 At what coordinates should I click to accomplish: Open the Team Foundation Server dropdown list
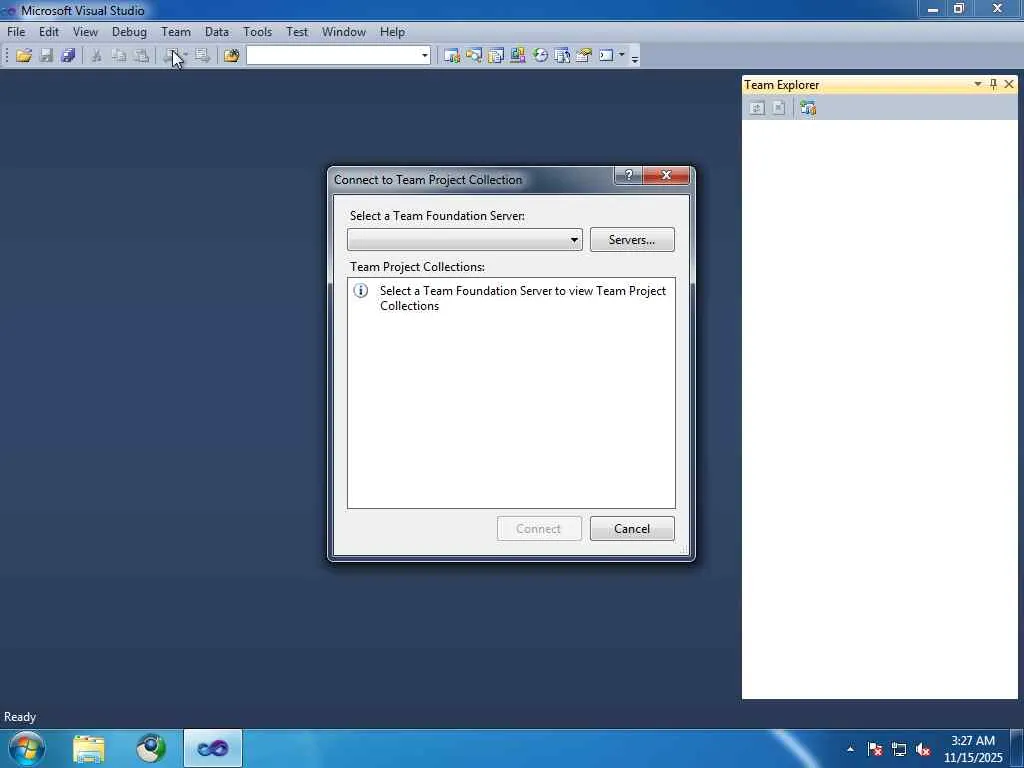(574, 240)
